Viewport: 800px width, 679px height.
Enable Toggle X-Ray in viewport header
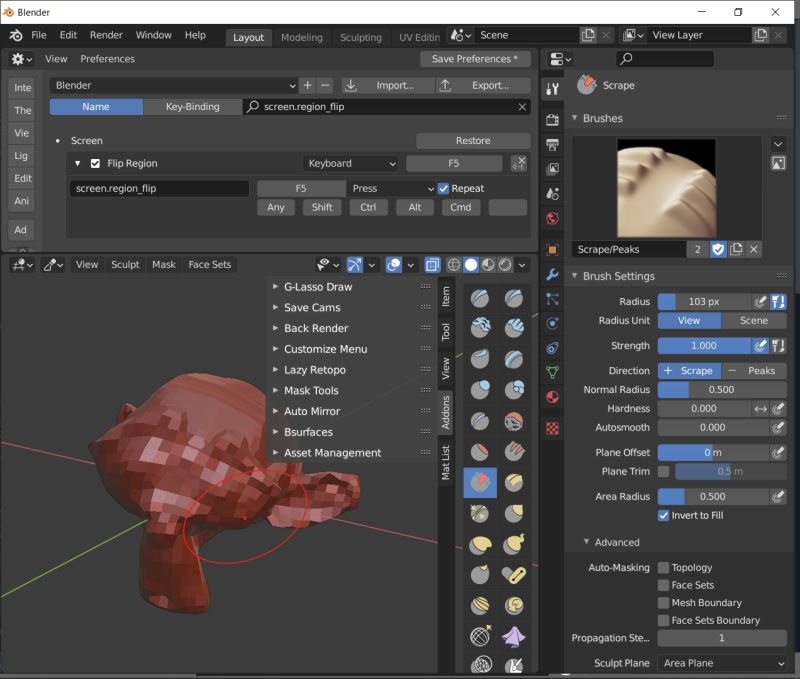(x=433, y=264)
